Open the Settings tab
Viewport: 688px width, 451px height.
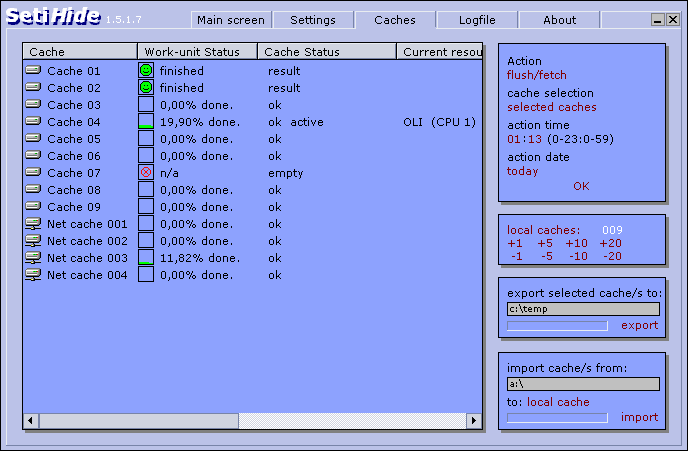pos(313,20)
